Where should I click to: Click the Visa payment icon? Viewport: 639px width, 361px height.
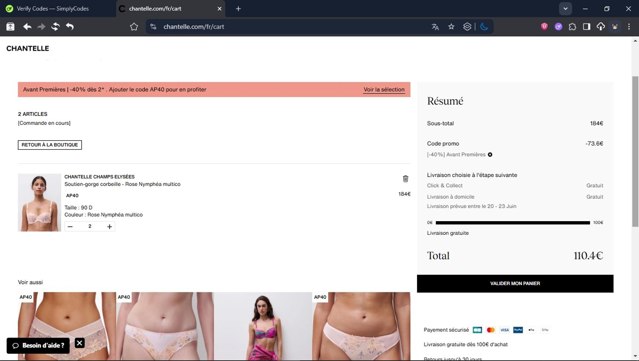pyautogui.click(x=505, y=330)
